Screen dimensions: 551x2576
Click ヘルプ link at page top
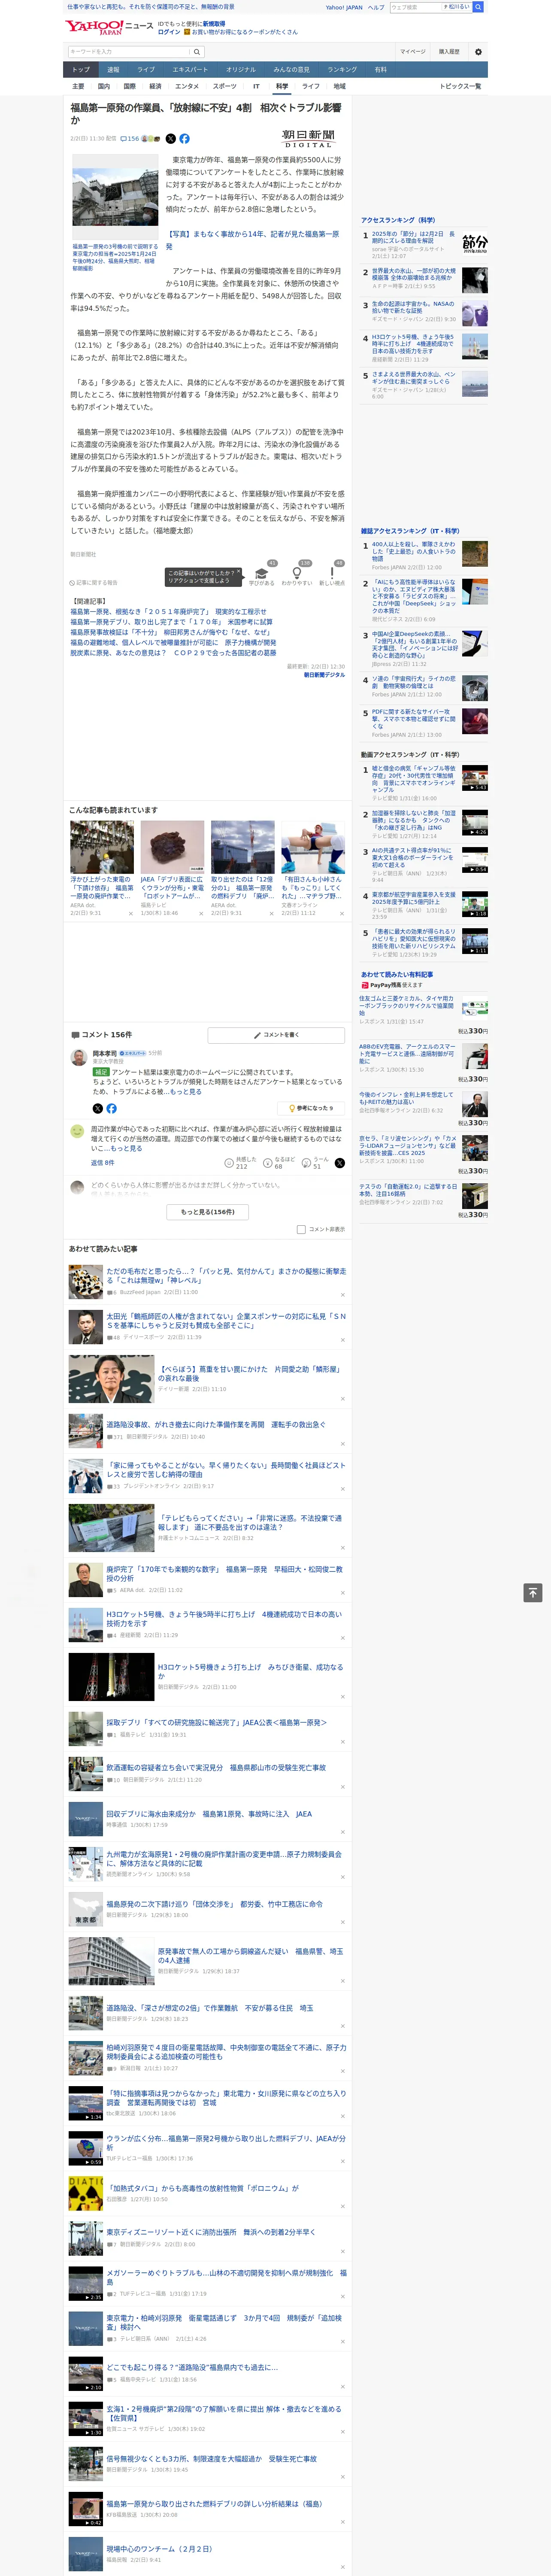pos(376,7)
